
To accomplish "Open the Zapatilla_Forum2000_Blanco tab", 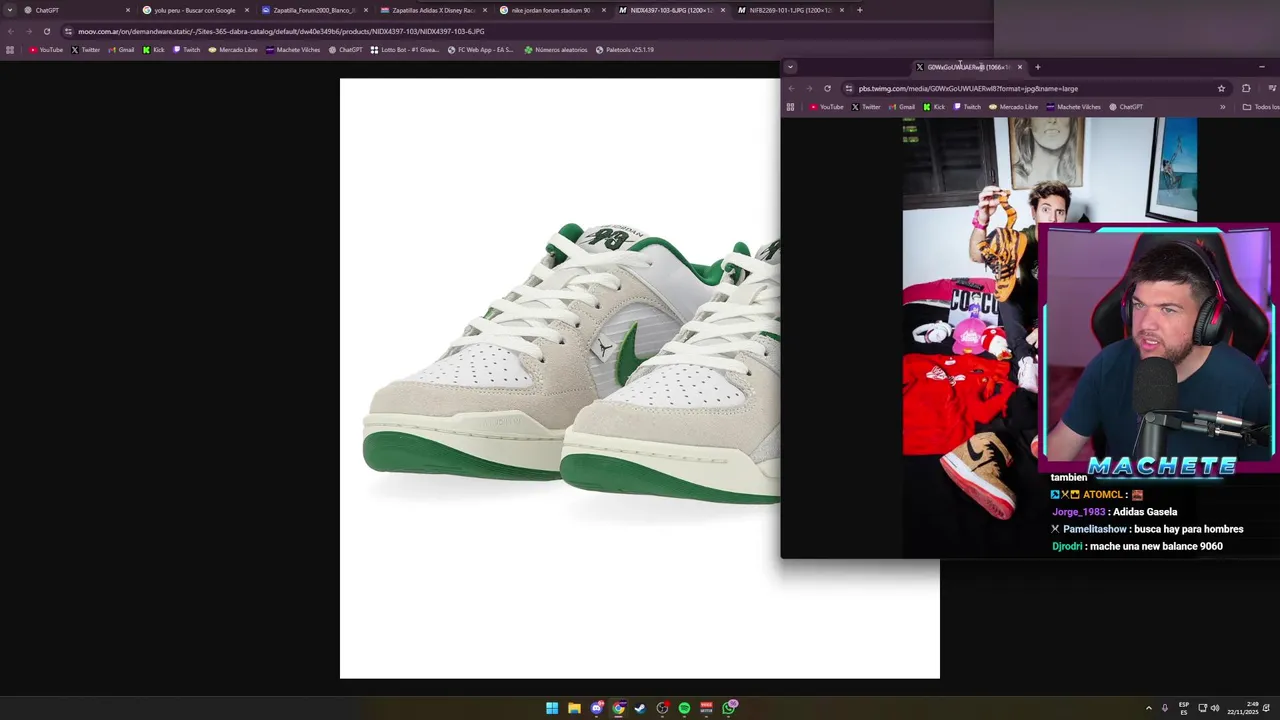I will click(x=313, y=10).
